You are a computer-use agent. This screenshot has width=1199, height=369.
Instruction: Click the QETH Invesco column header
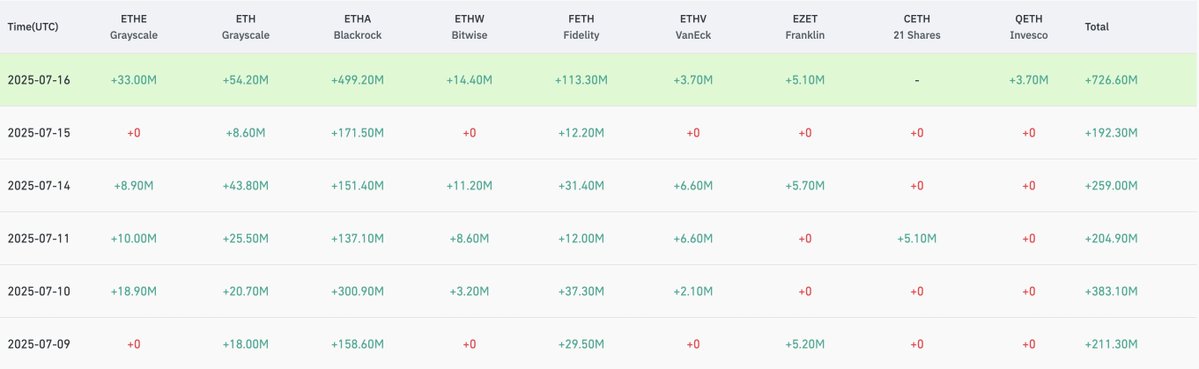[1028, 27]
